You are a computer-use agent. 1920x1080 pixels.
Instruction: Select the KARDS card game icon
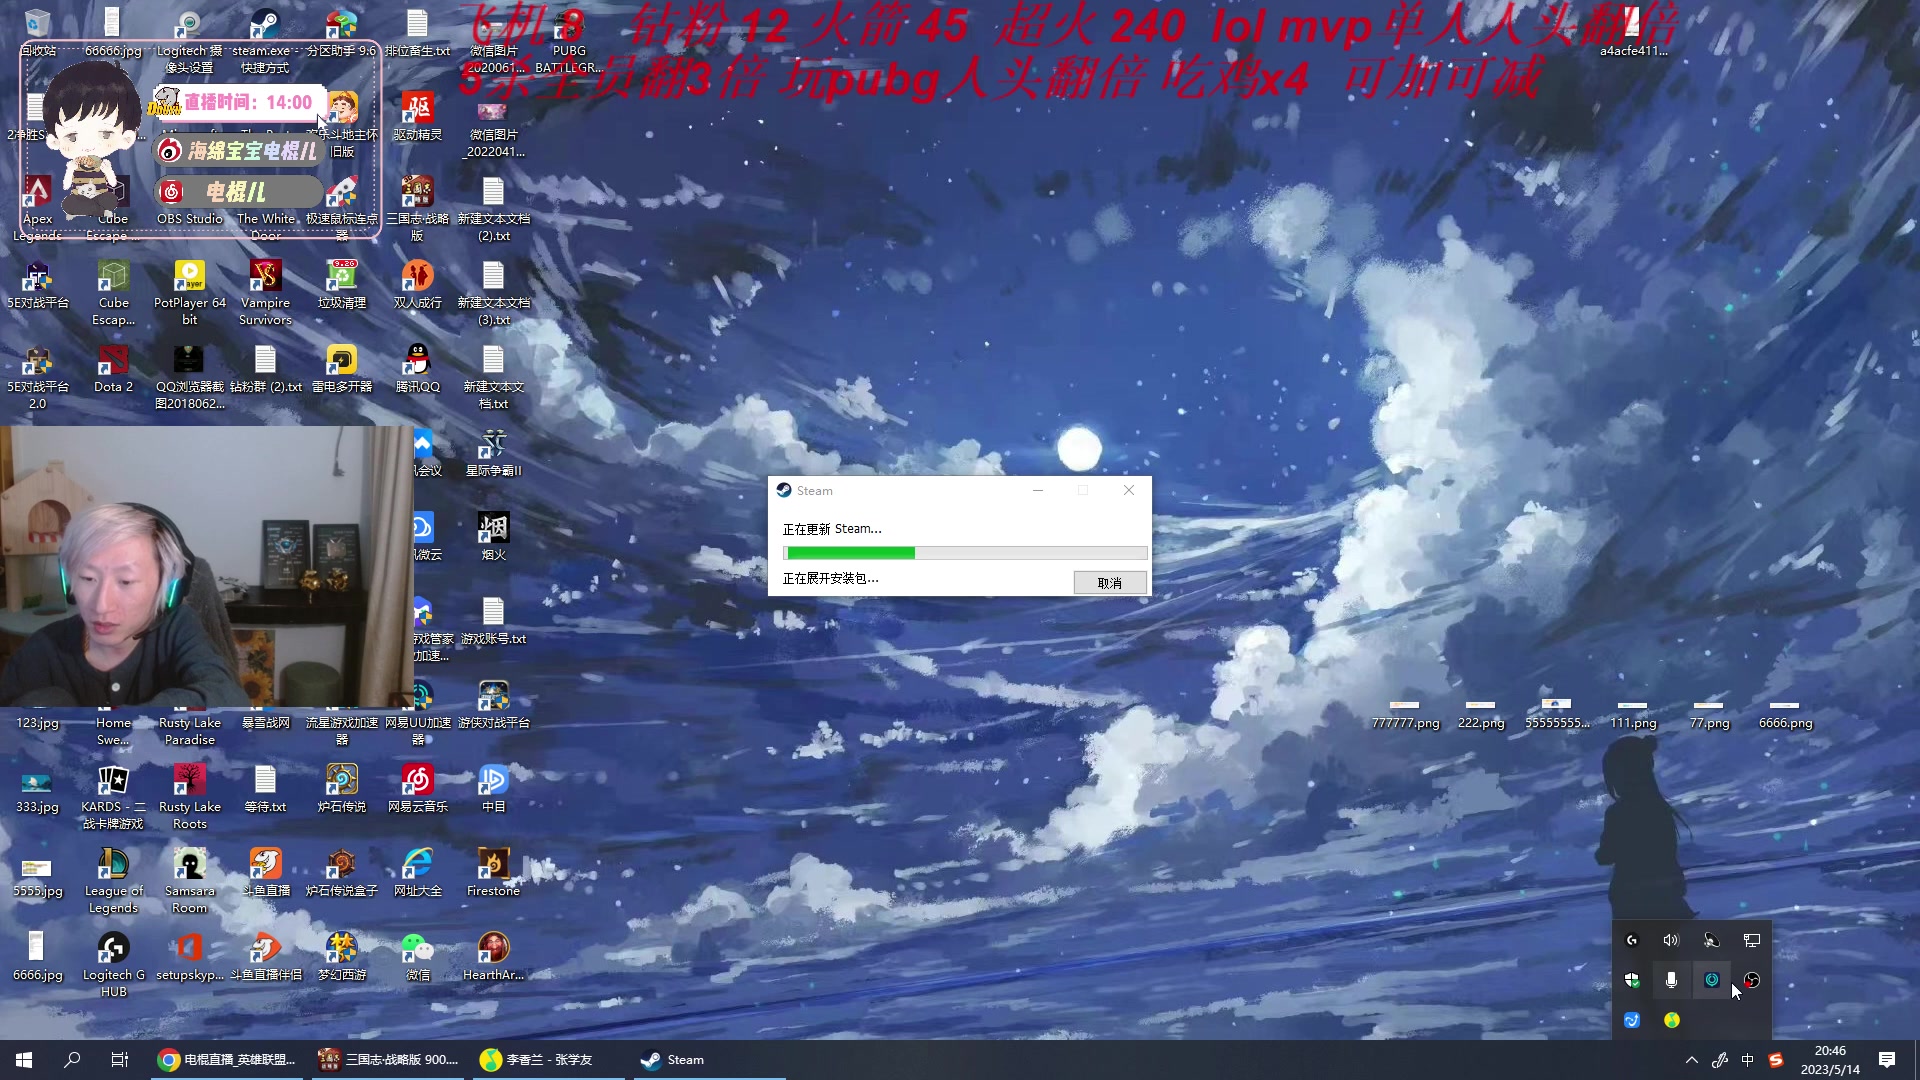coord(113,796)
